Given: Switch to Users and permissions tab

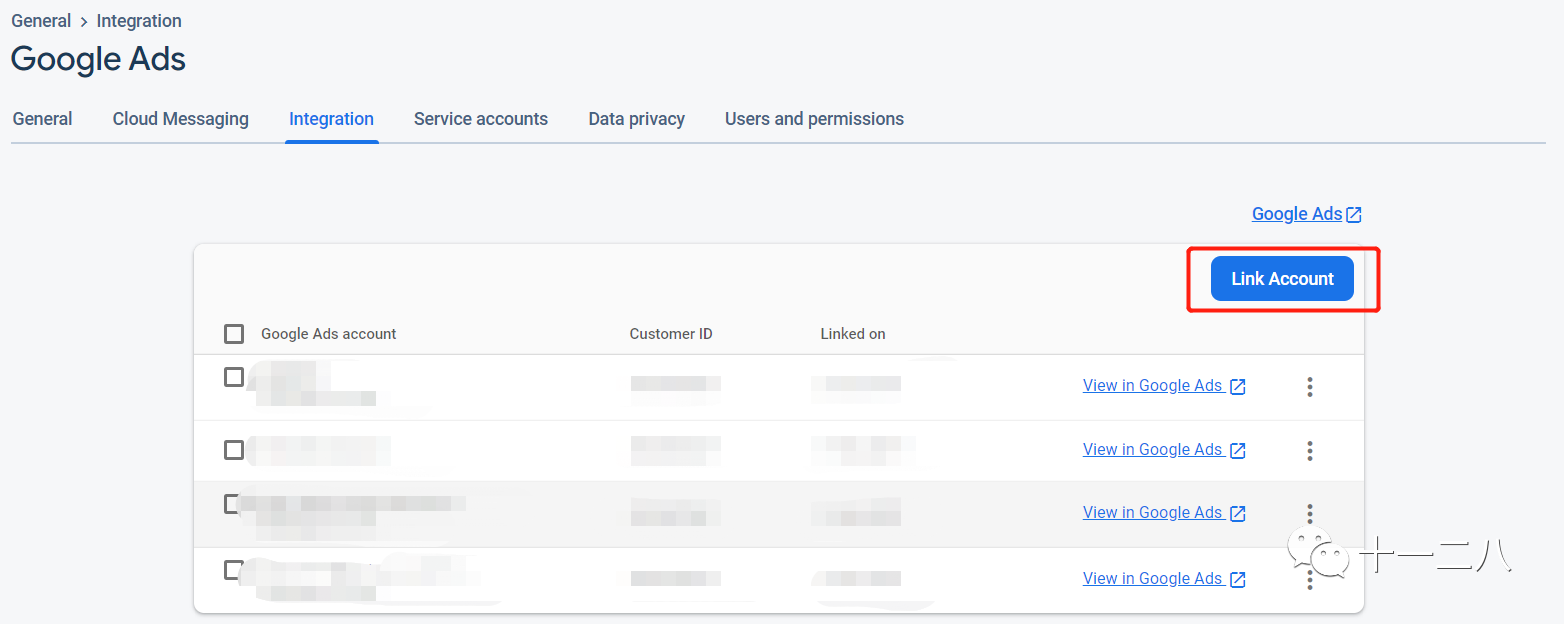Looking at the screenshot, I should tap(814, 119).
